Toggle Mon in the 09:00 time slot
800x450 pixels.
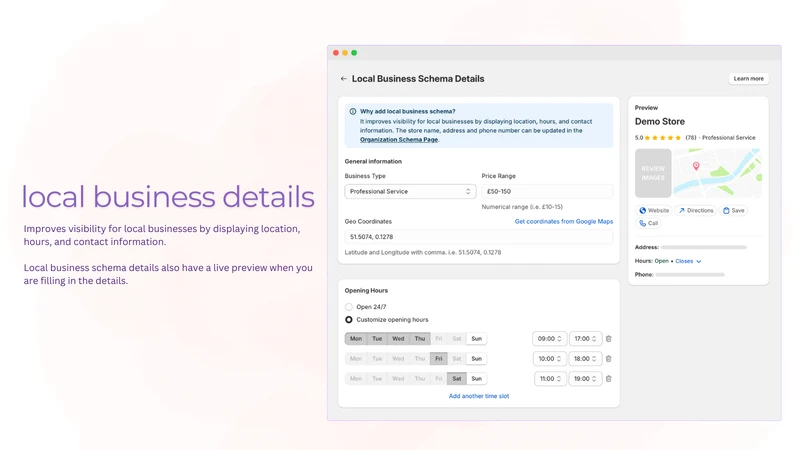pos(356,339)
